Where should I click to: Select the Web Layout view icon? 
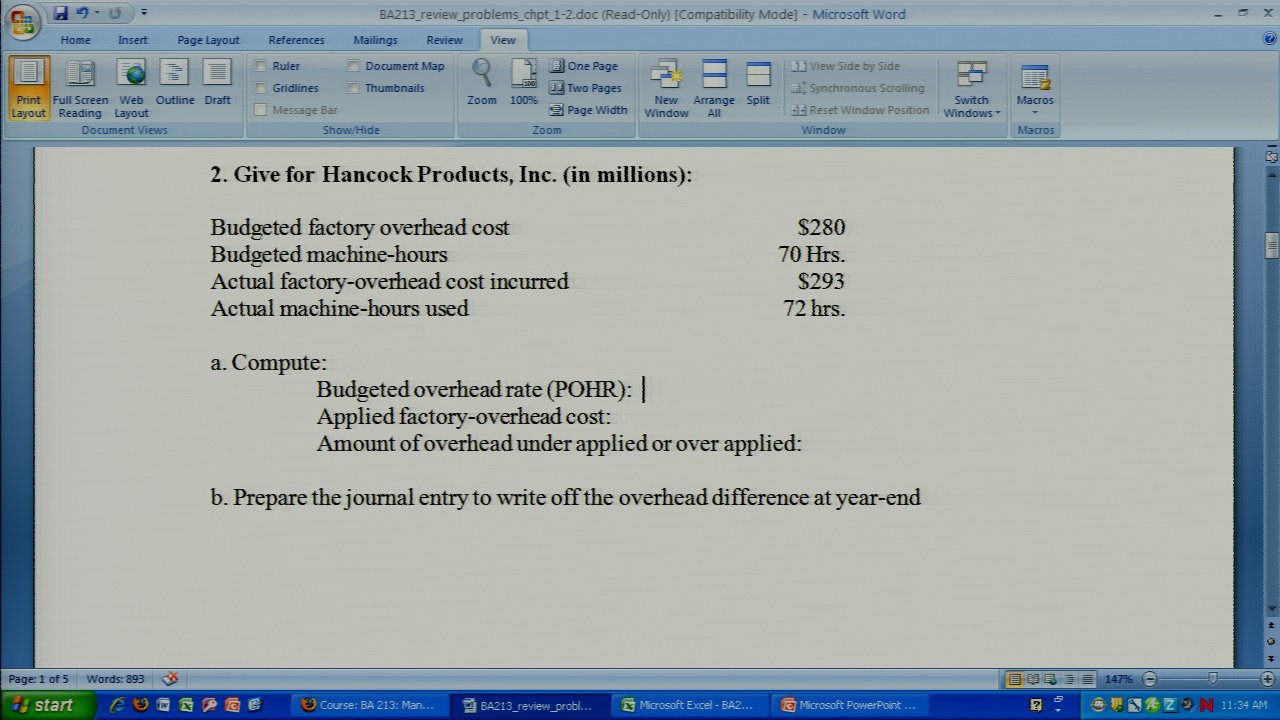pos(131,88)
